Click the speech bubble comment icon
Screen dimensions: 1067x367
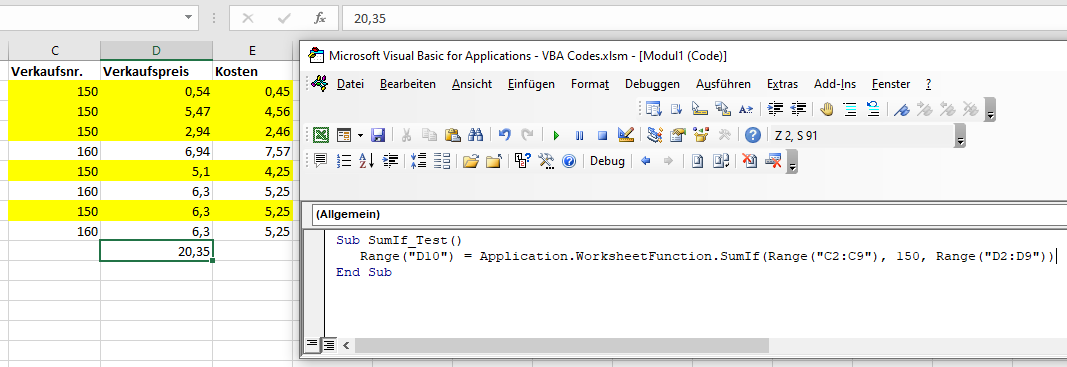point(321,161)
